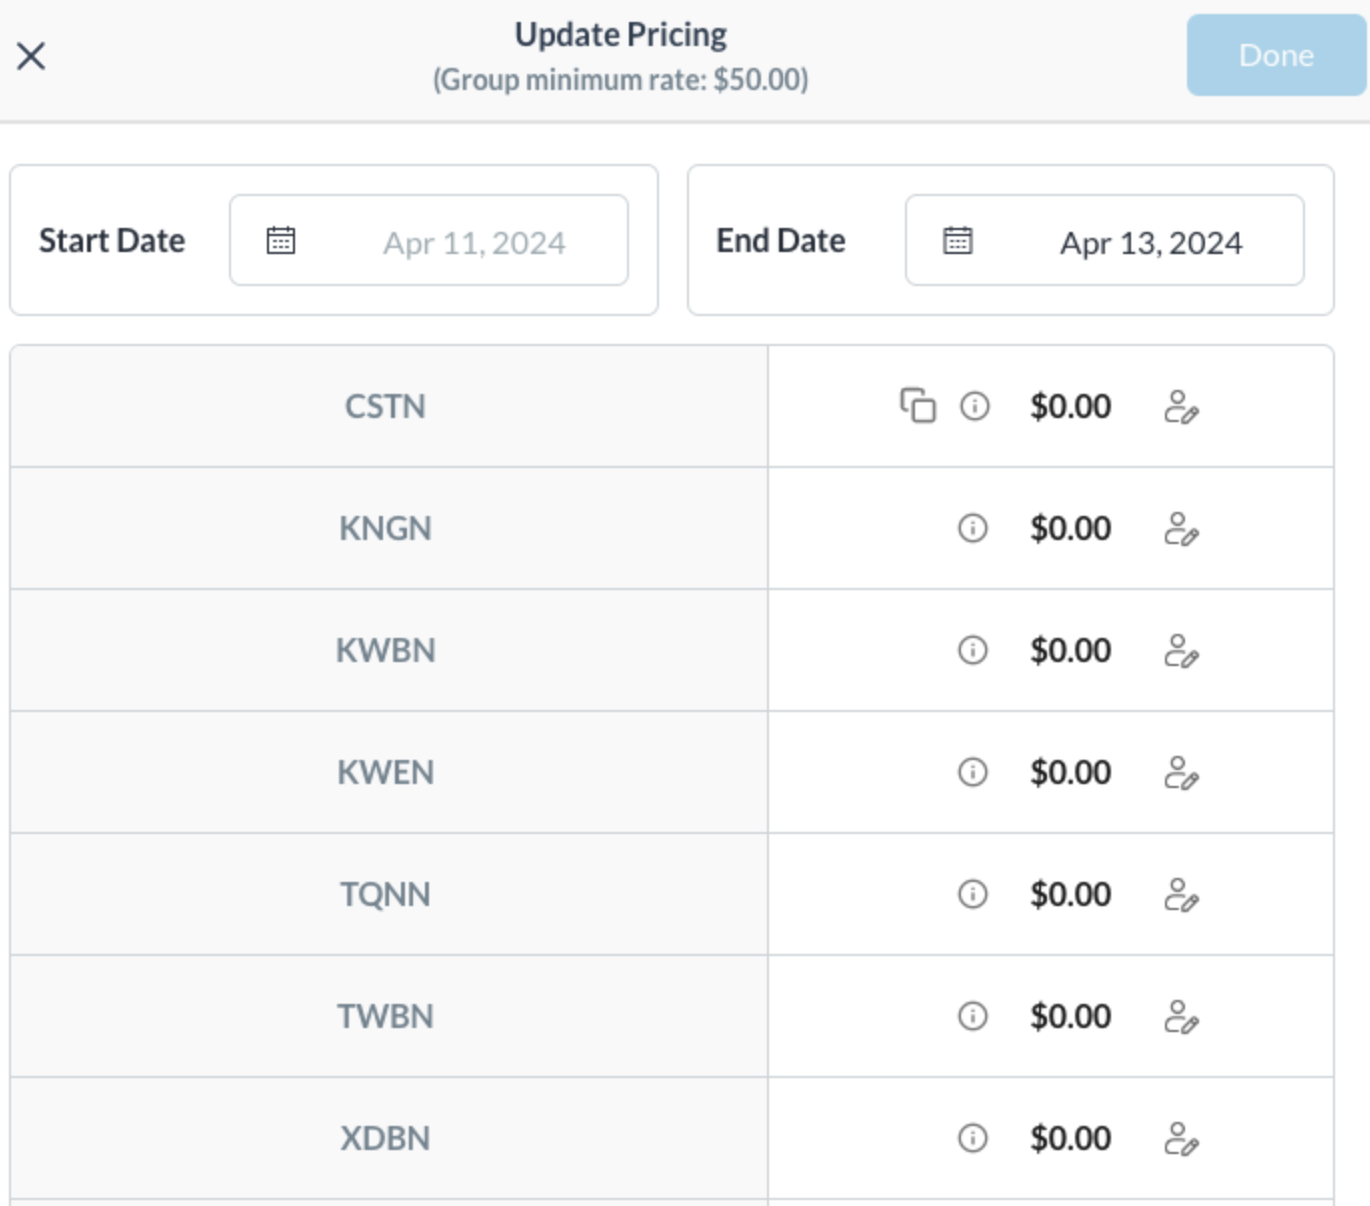Edit the KWBN $0.00 rate value
The height and width of the screenshot is (1206, 1370).
click(1070, 651)
